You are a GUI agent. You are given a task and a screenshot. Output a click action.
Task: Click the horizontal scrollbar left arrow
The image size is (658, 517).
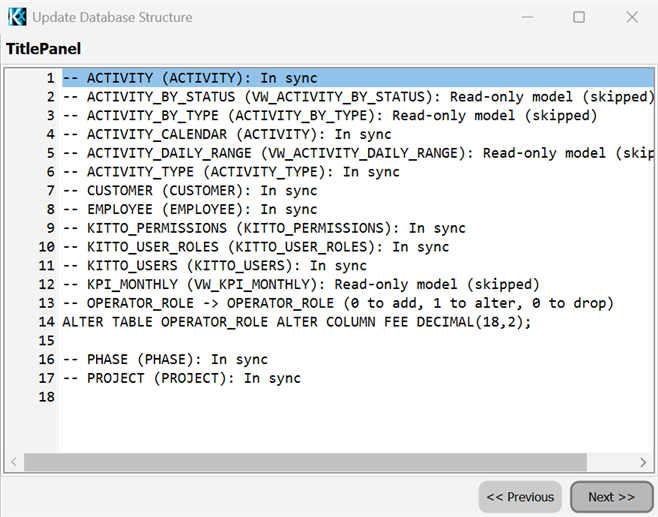[14, 462]
